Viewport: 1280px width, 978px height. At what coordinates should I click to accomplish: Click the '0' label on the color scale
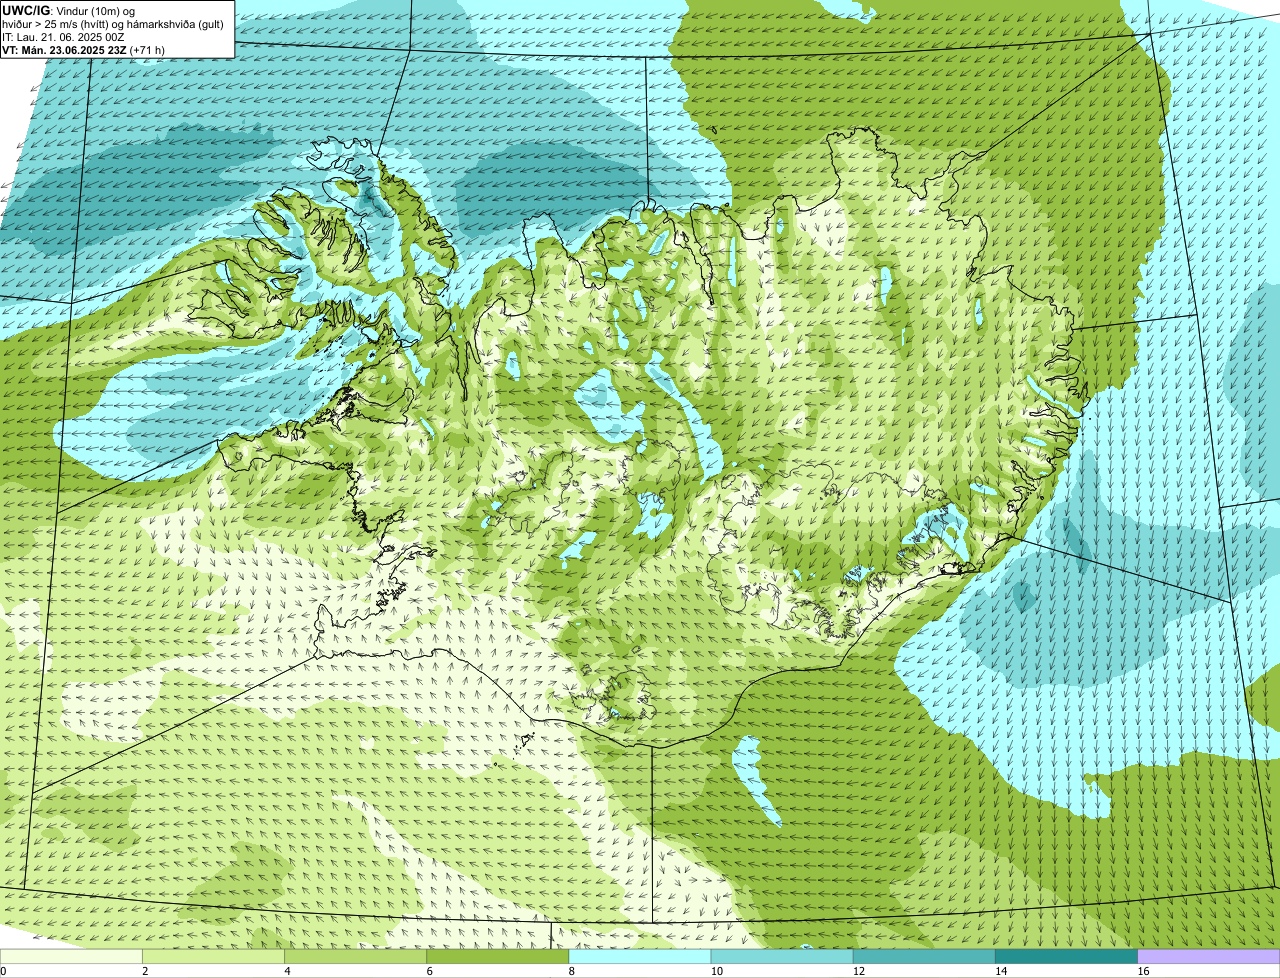pyautogui.click(x=3, y=971)
